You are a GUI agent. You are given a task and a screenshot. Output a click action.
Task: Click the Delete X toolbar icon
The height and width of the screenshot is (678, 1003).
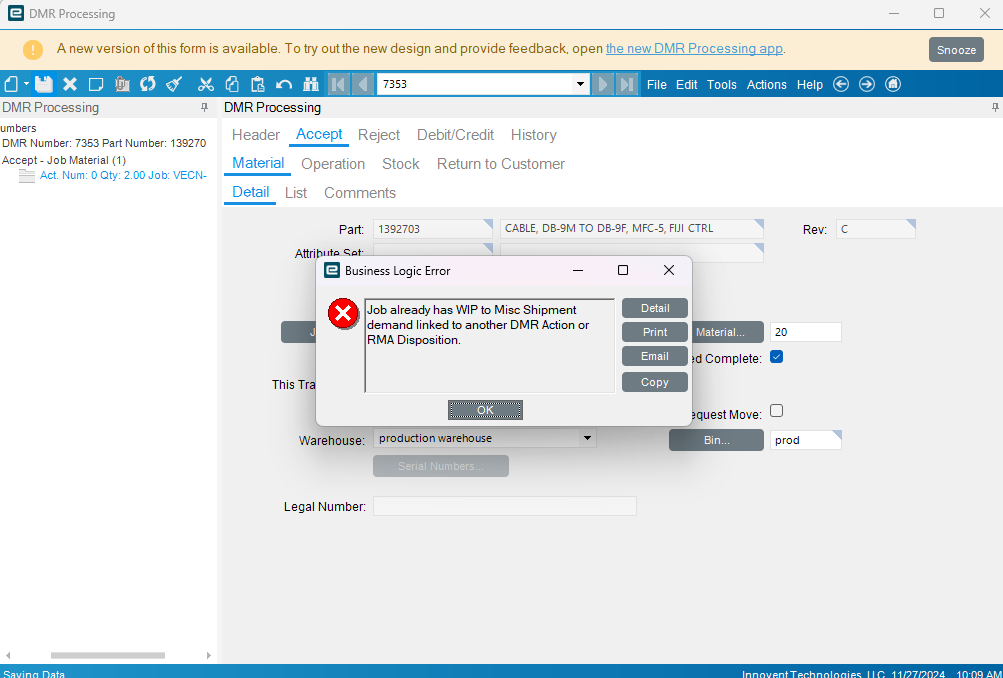coord(70,84)
